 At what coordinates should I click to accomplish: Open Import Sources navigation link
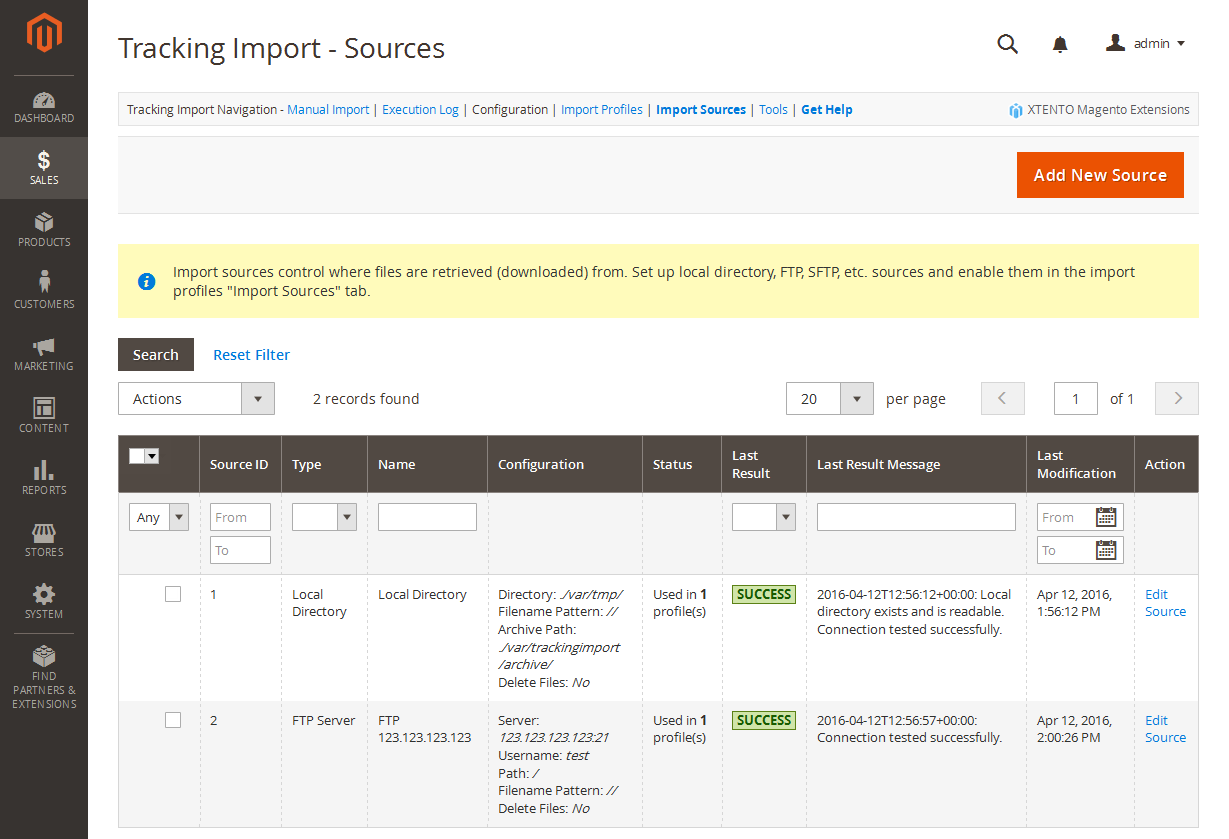[x=701, y=110]
